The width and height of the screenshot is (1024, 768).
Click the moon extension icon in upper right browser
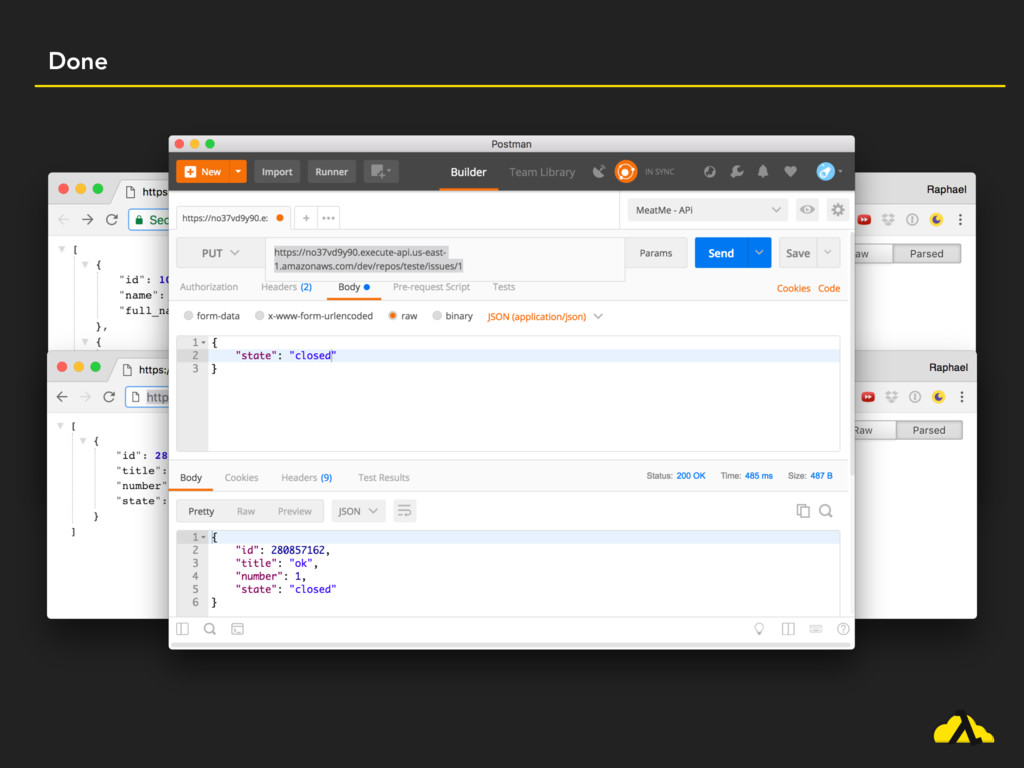[x=936, y=219]
